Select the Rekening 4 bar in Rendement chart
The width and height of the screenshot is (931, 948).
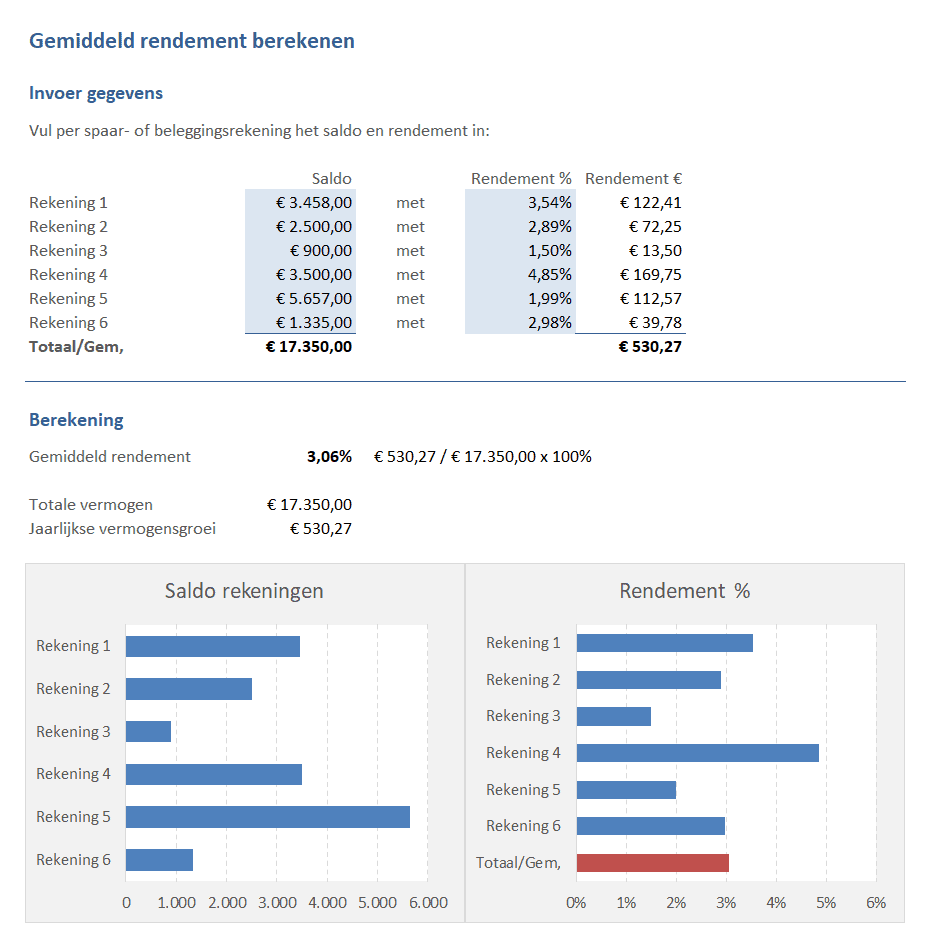(x=697, y=753)
